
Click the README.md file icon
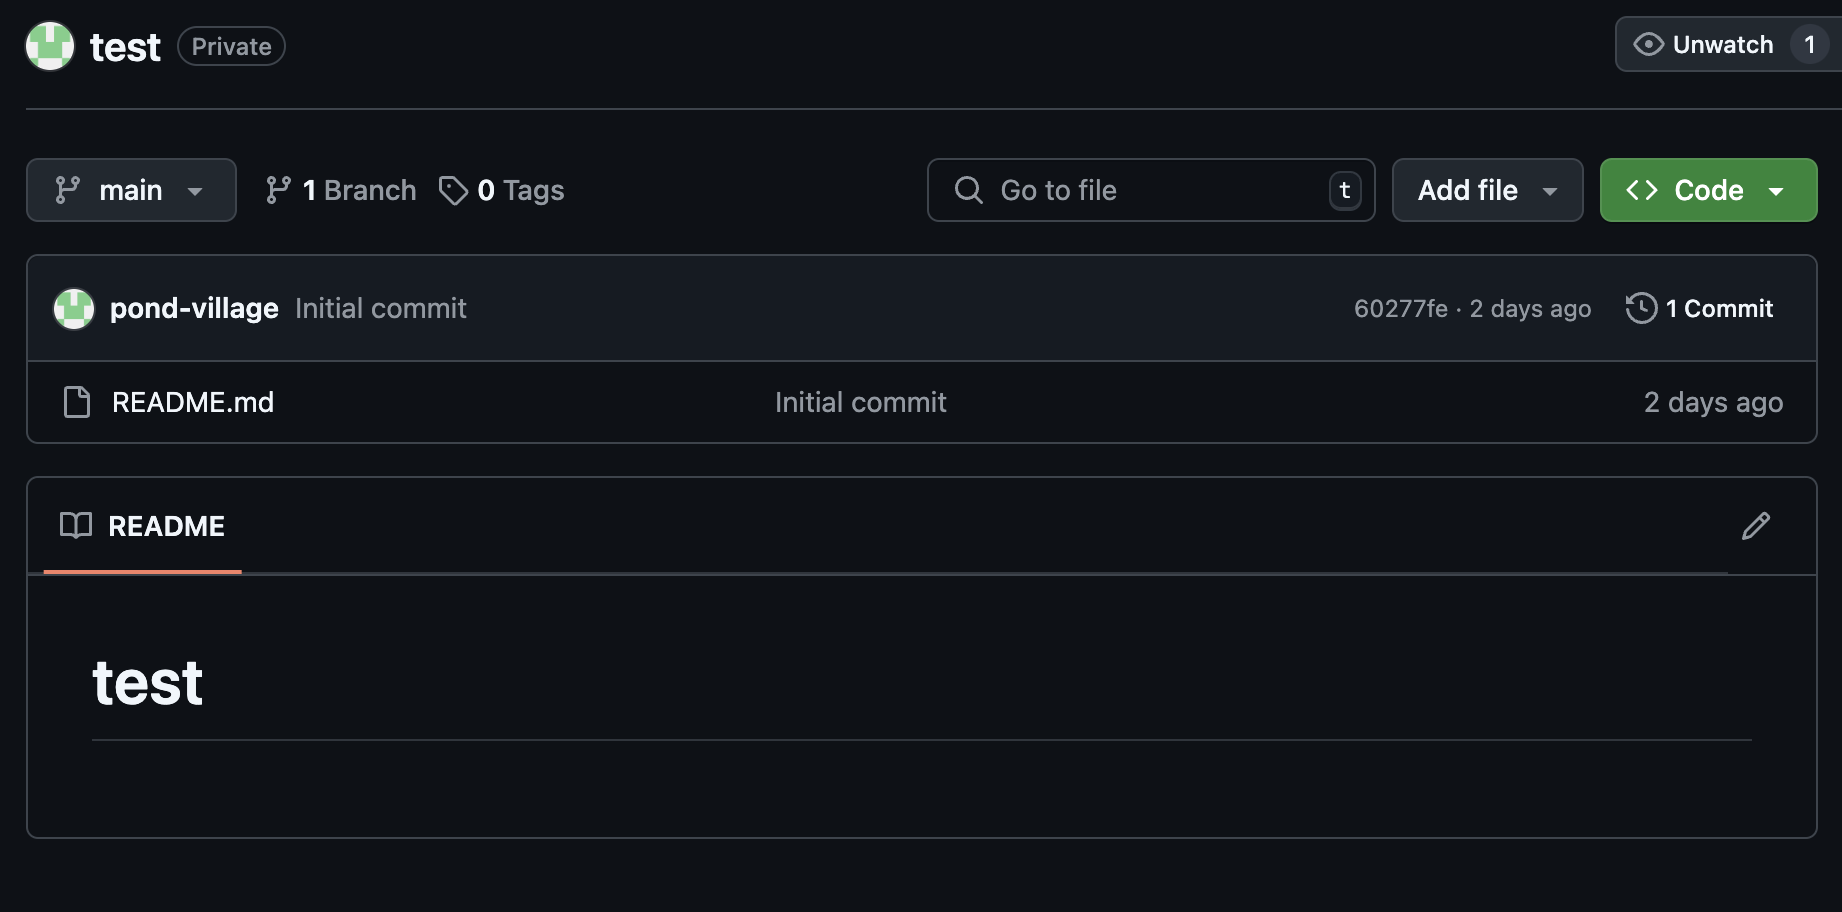(77, 402)
